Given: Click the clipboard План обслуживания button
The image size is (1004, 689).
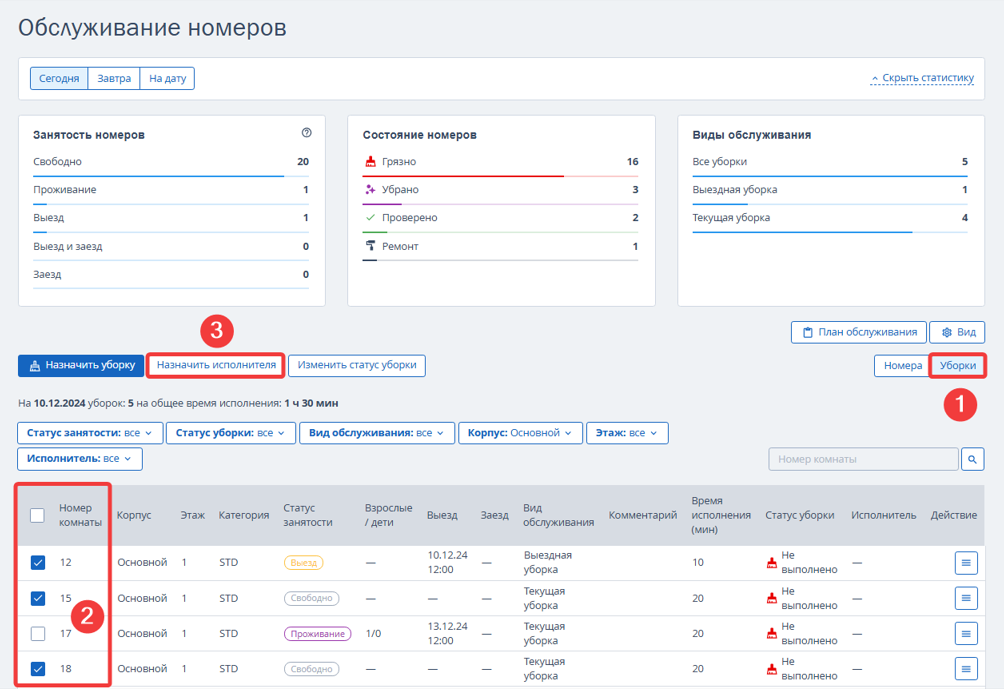Looking at the screenshot, I should tap(859, 332).
